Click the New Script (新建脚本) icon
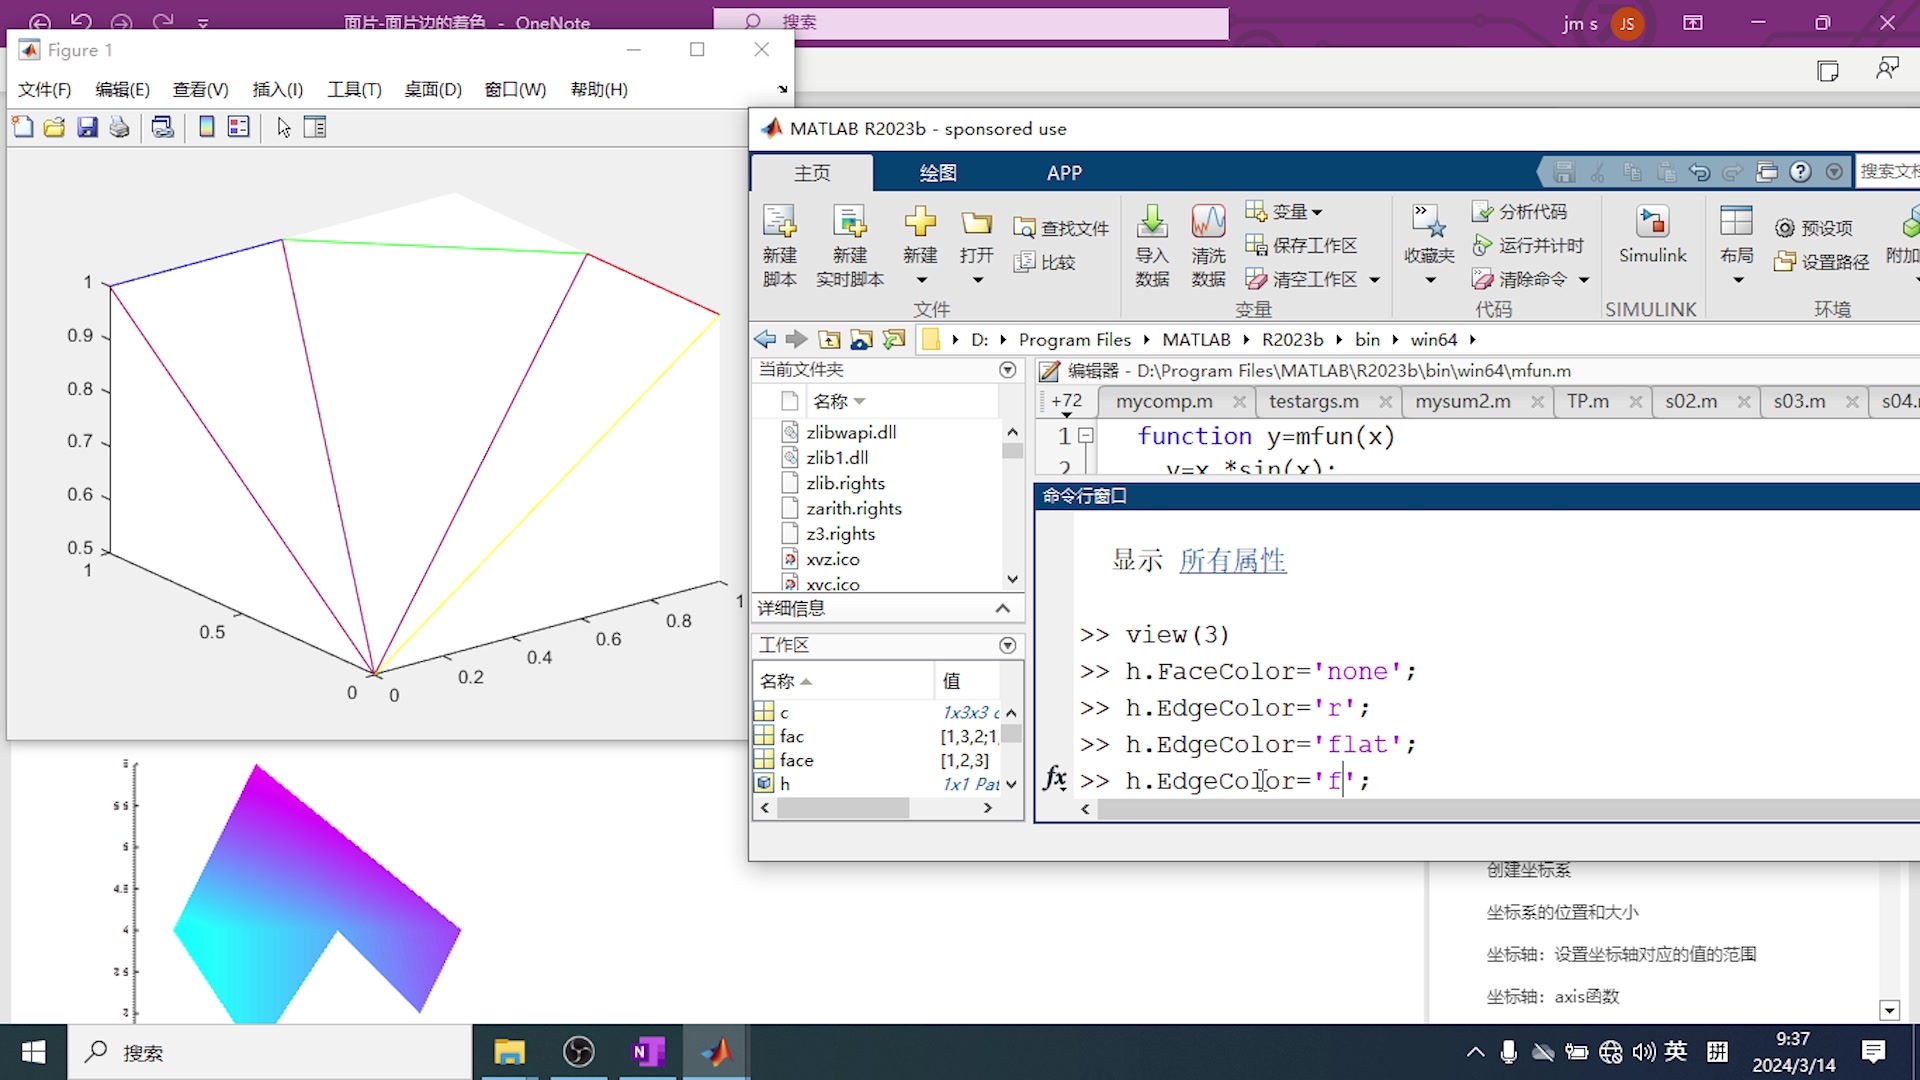This screenshot has width=1920, height=1080. (x=779, y=222)
